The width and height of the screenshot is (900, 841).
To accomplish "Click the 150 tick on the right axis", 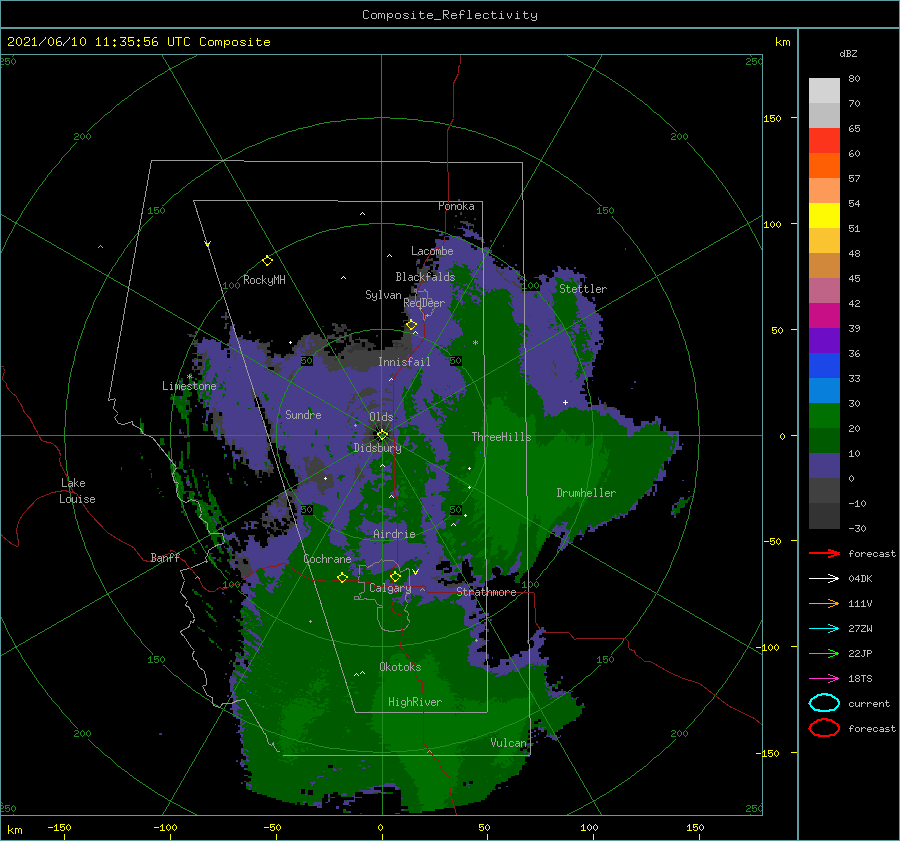I will [x=772, y=118].
